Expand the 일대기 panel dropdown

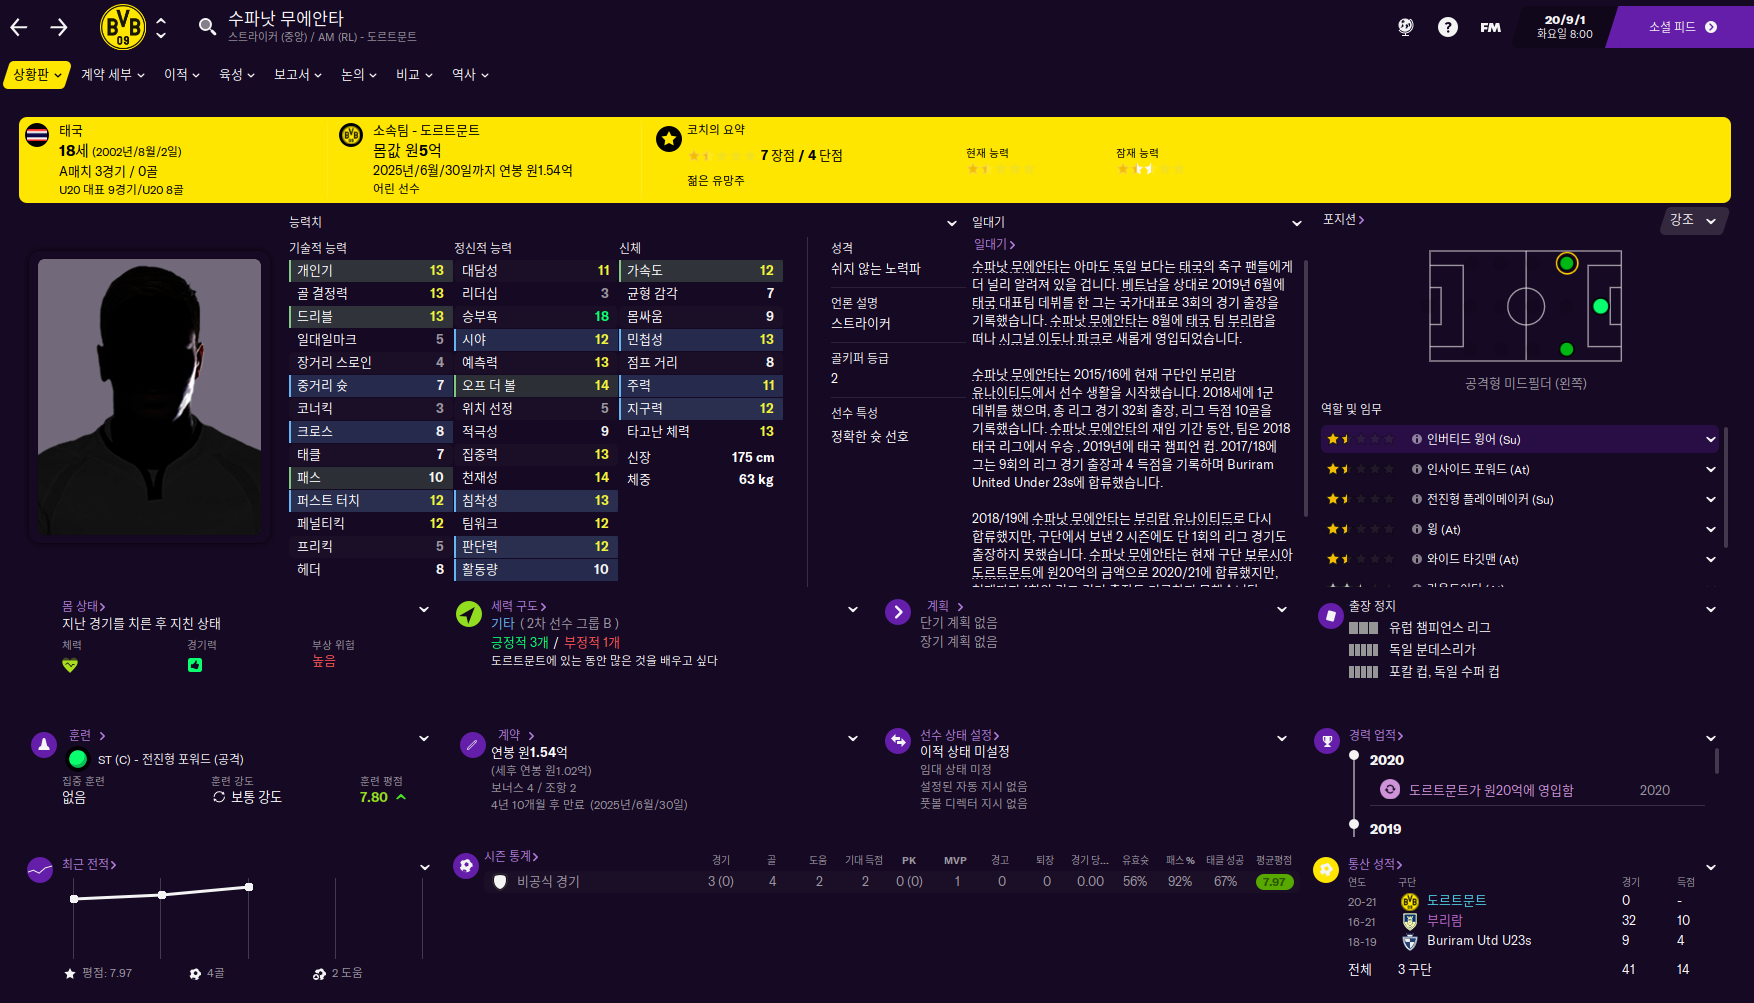[x=1297, y=223]
